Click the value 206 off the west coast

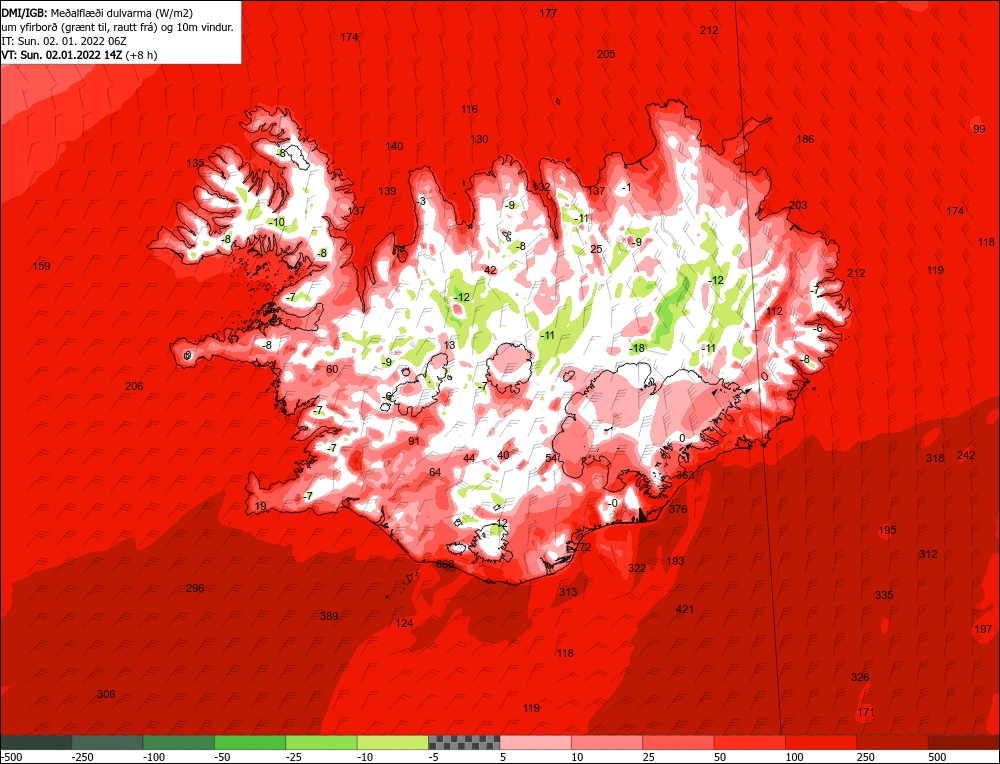(134, 386)
